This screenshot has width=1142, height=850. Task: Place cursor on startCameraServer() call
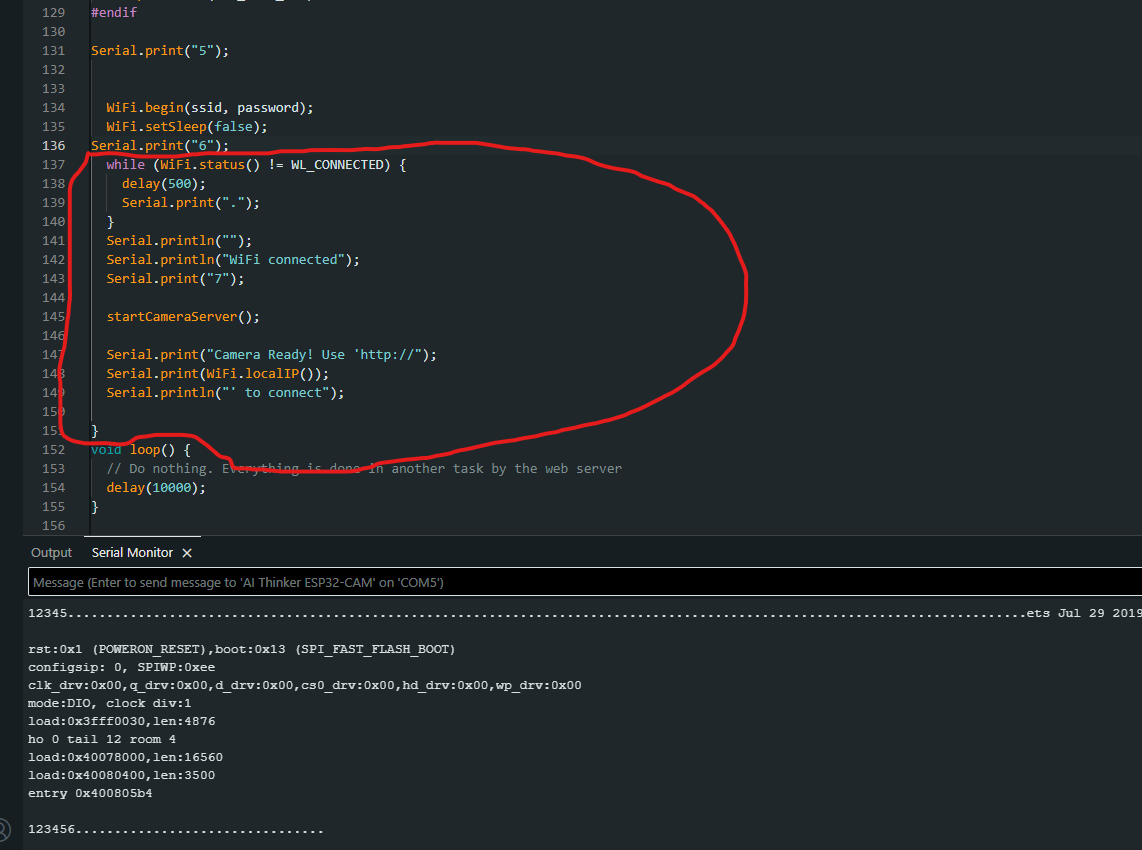point(183,317)
